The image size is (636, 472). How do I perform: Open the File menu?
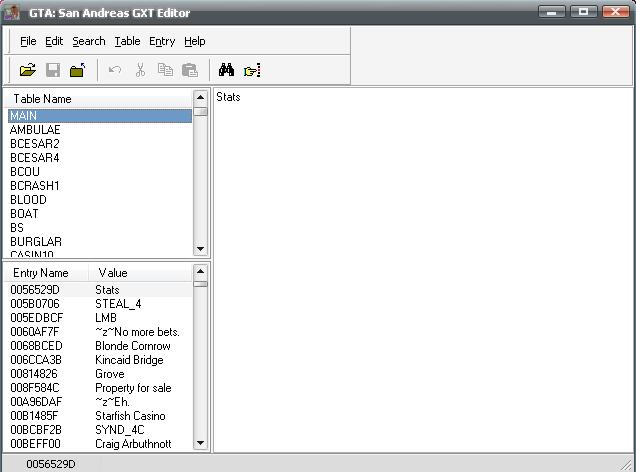pos(28,41)
